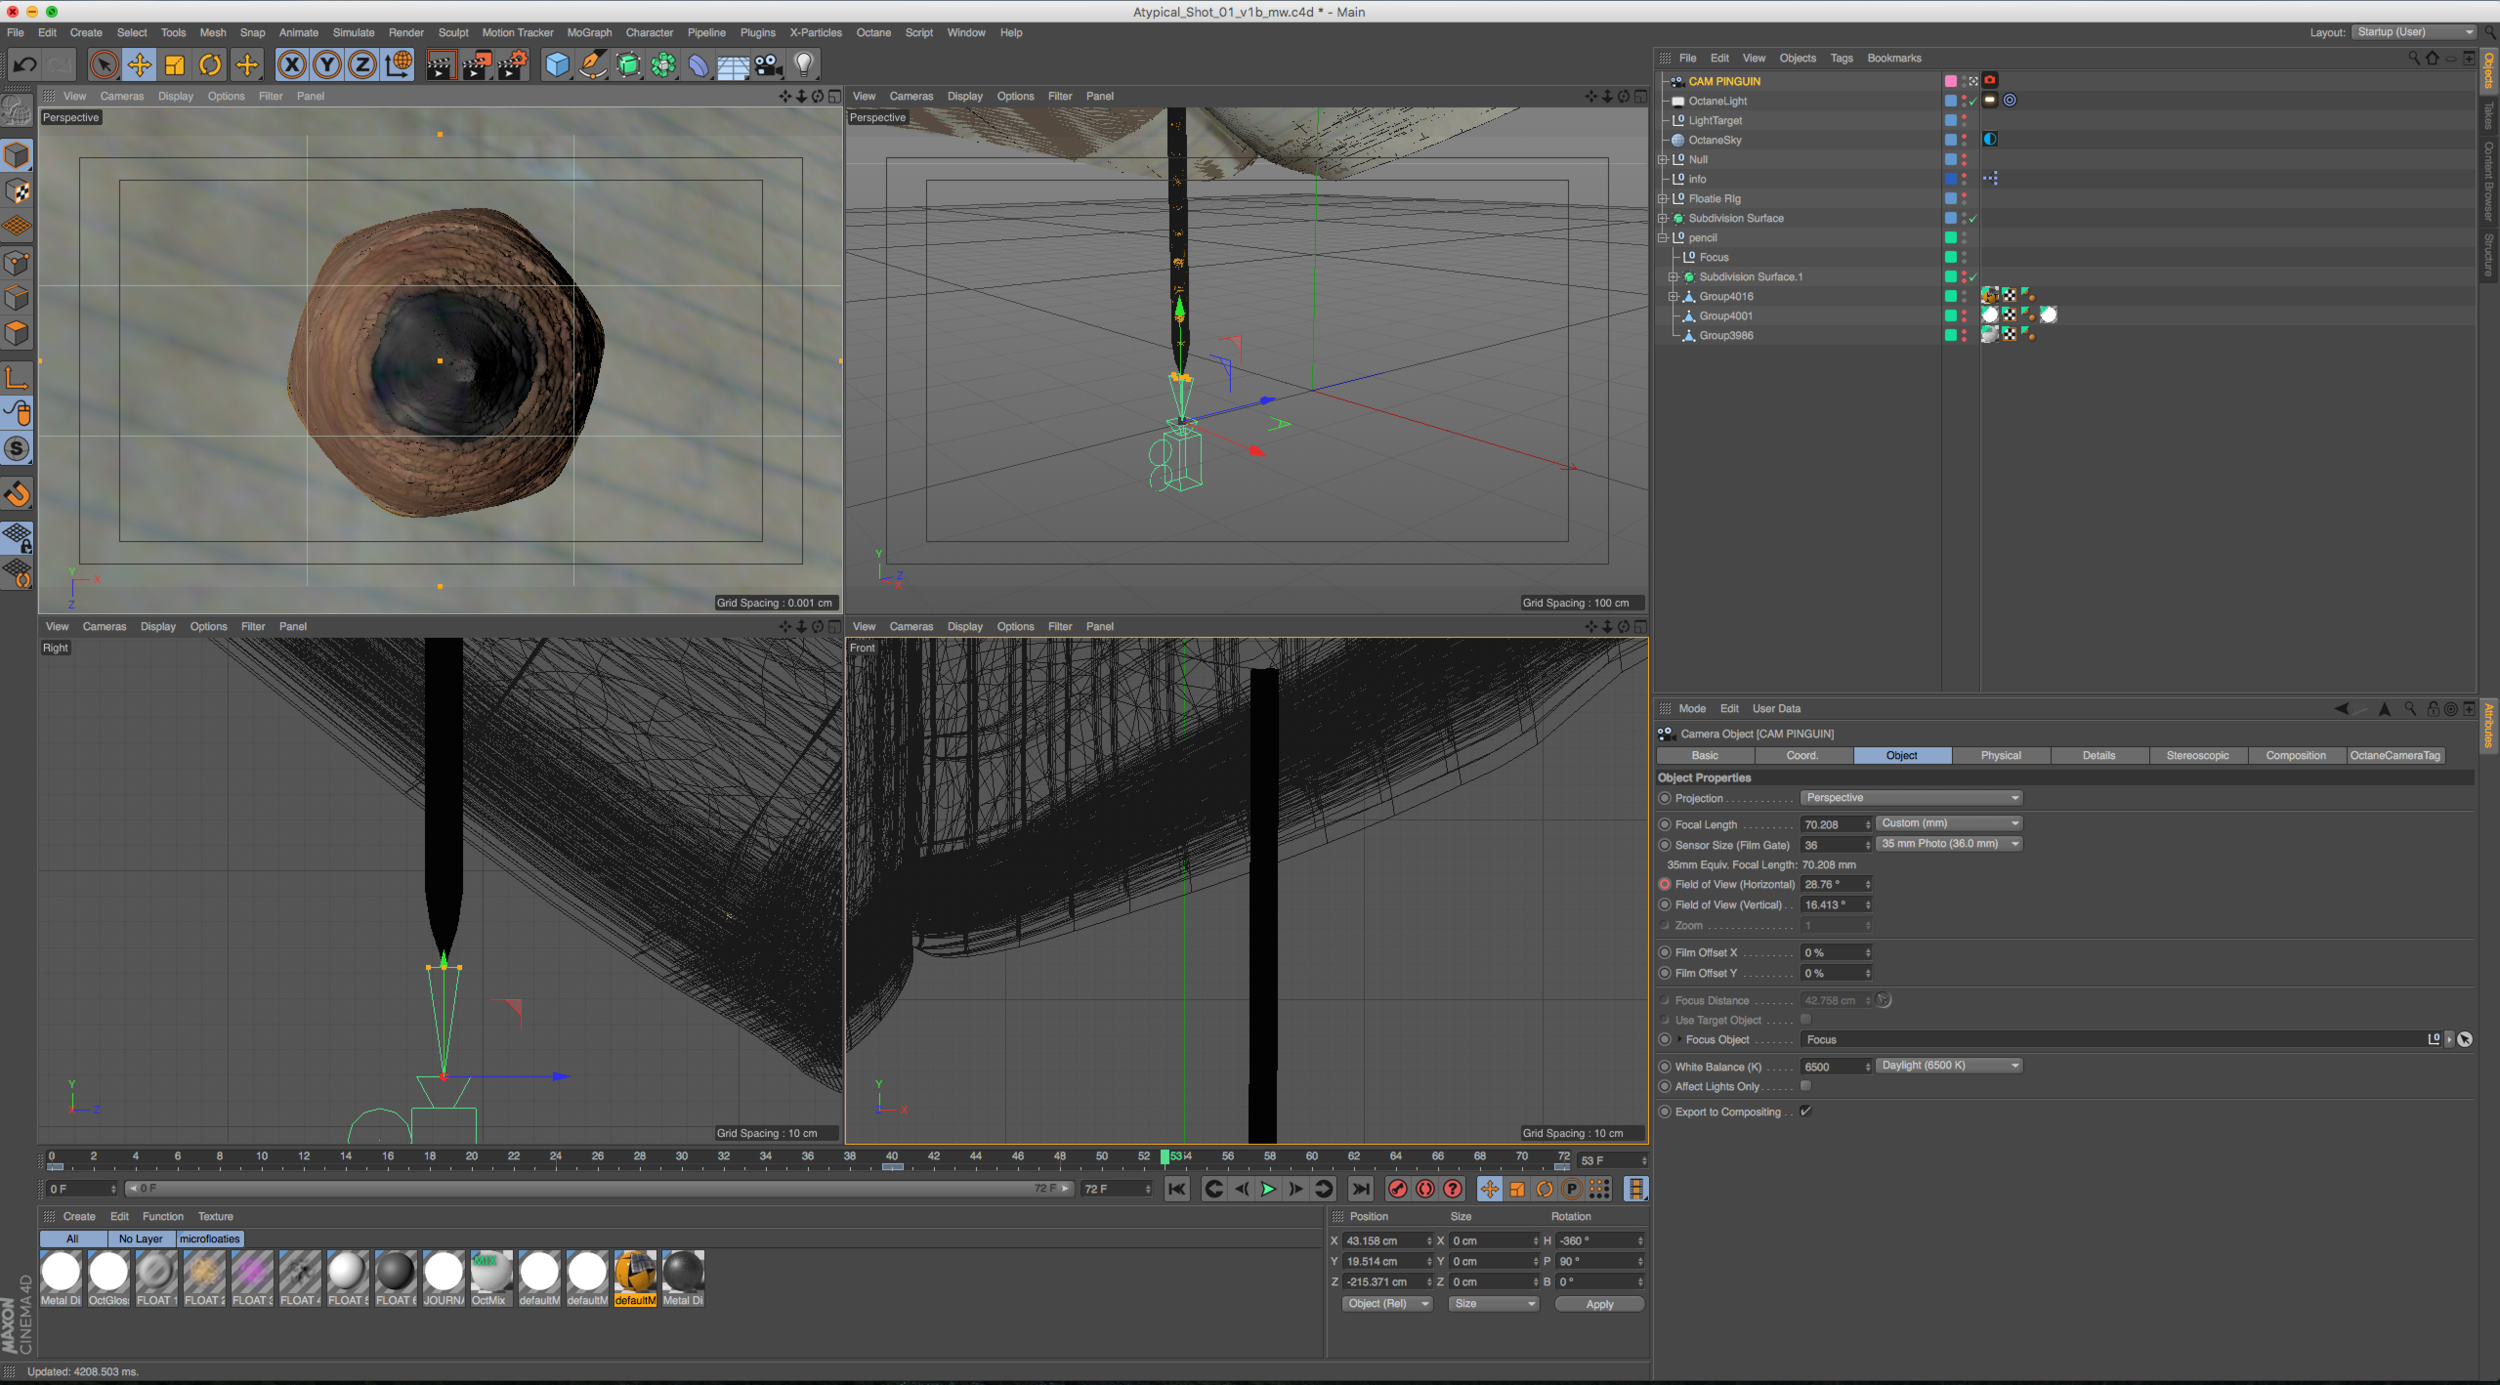Toggle visibility dots for OctaneLight

click(1963, 100)
